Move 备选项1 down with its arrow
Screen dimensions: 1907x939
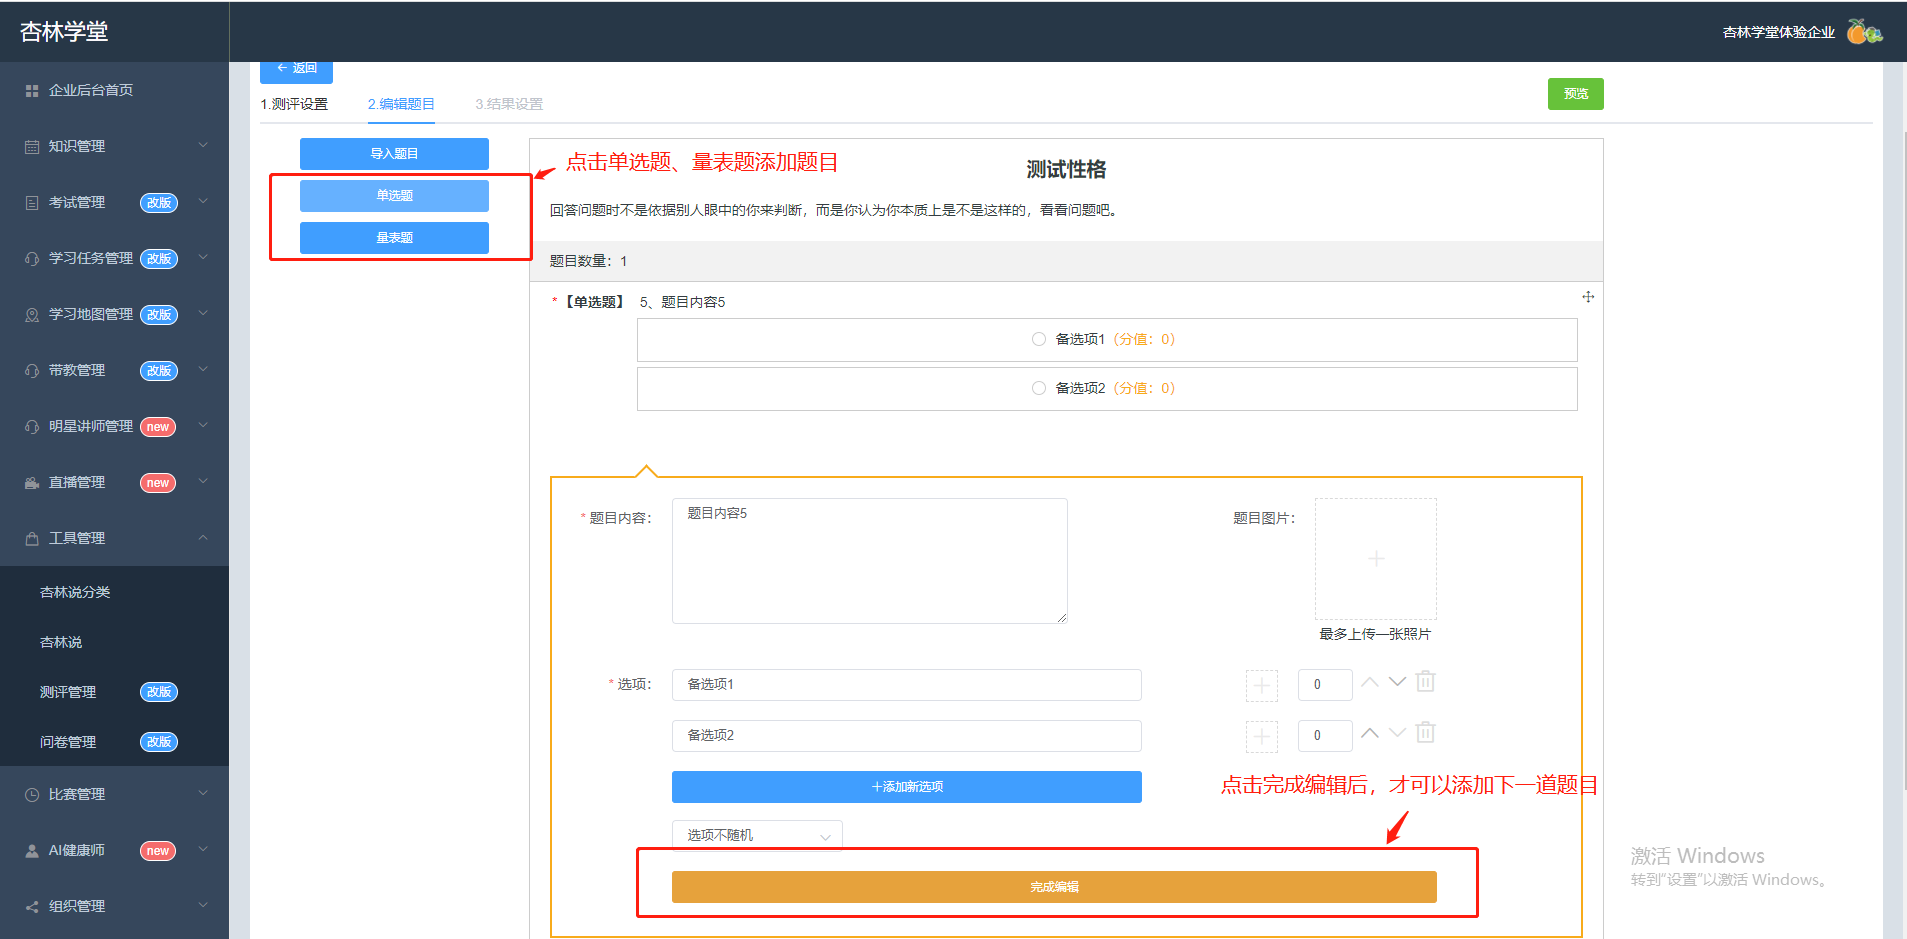[1398, 682]
